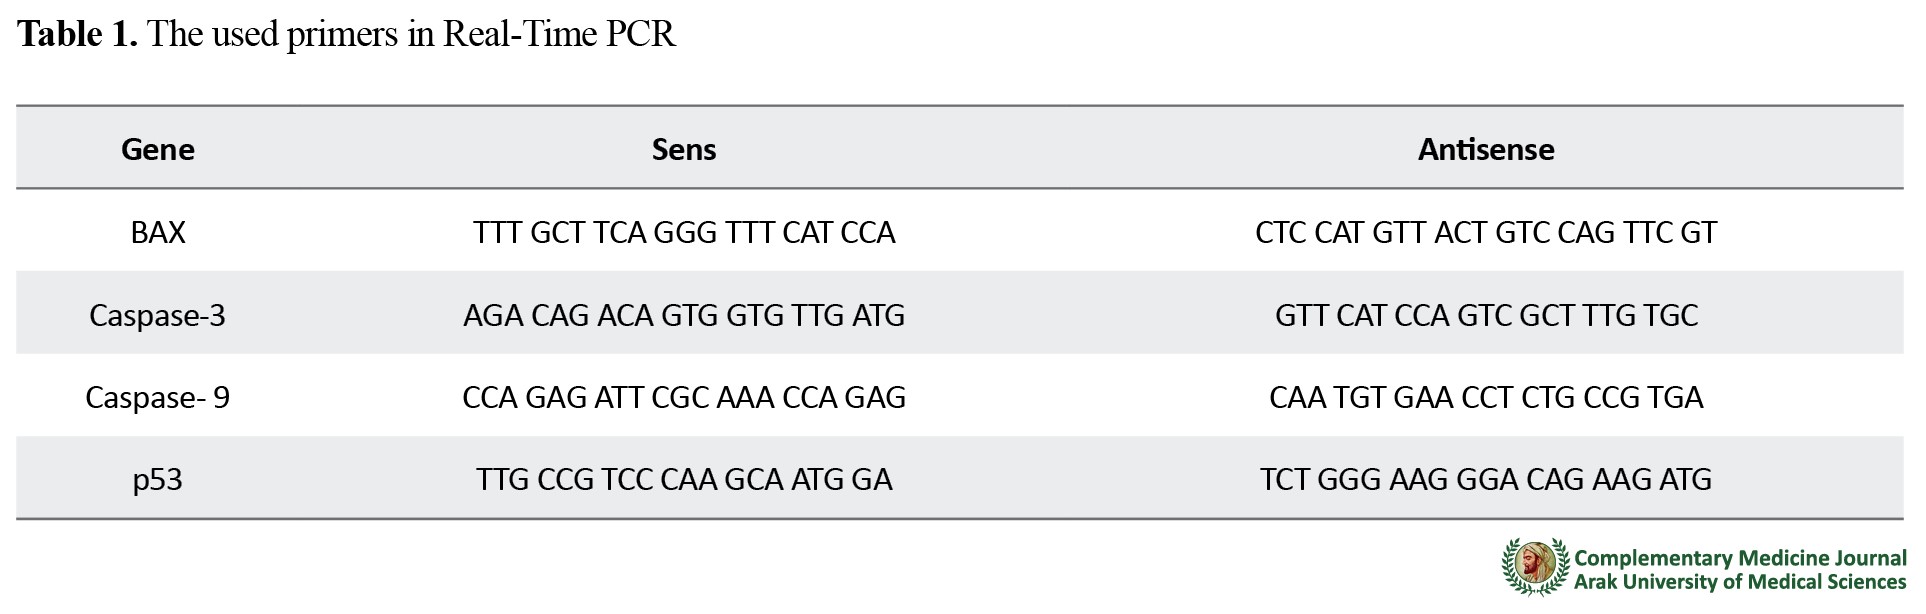Click the p53 sense sequence TTG CCG
Screen dimensions: 1926x614
684,480
